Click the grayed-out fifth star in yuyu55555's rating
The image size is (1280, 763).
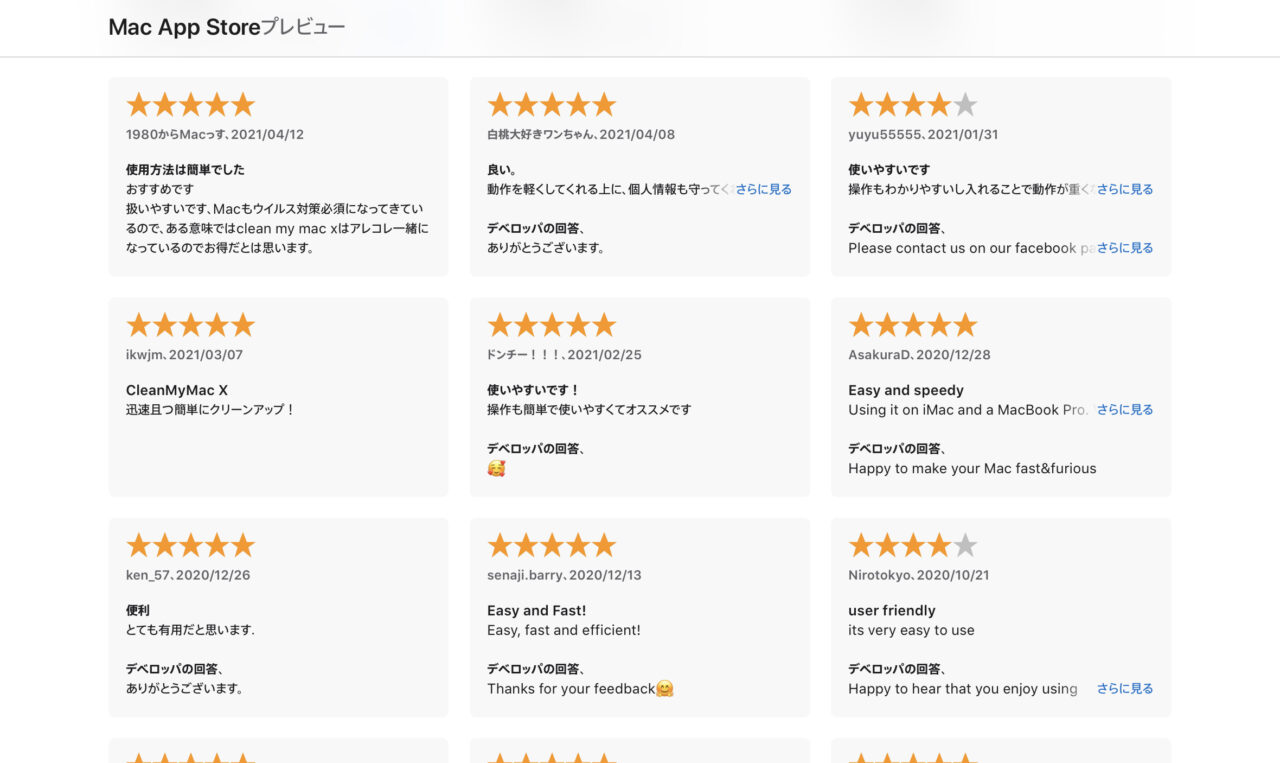point(966,103)
